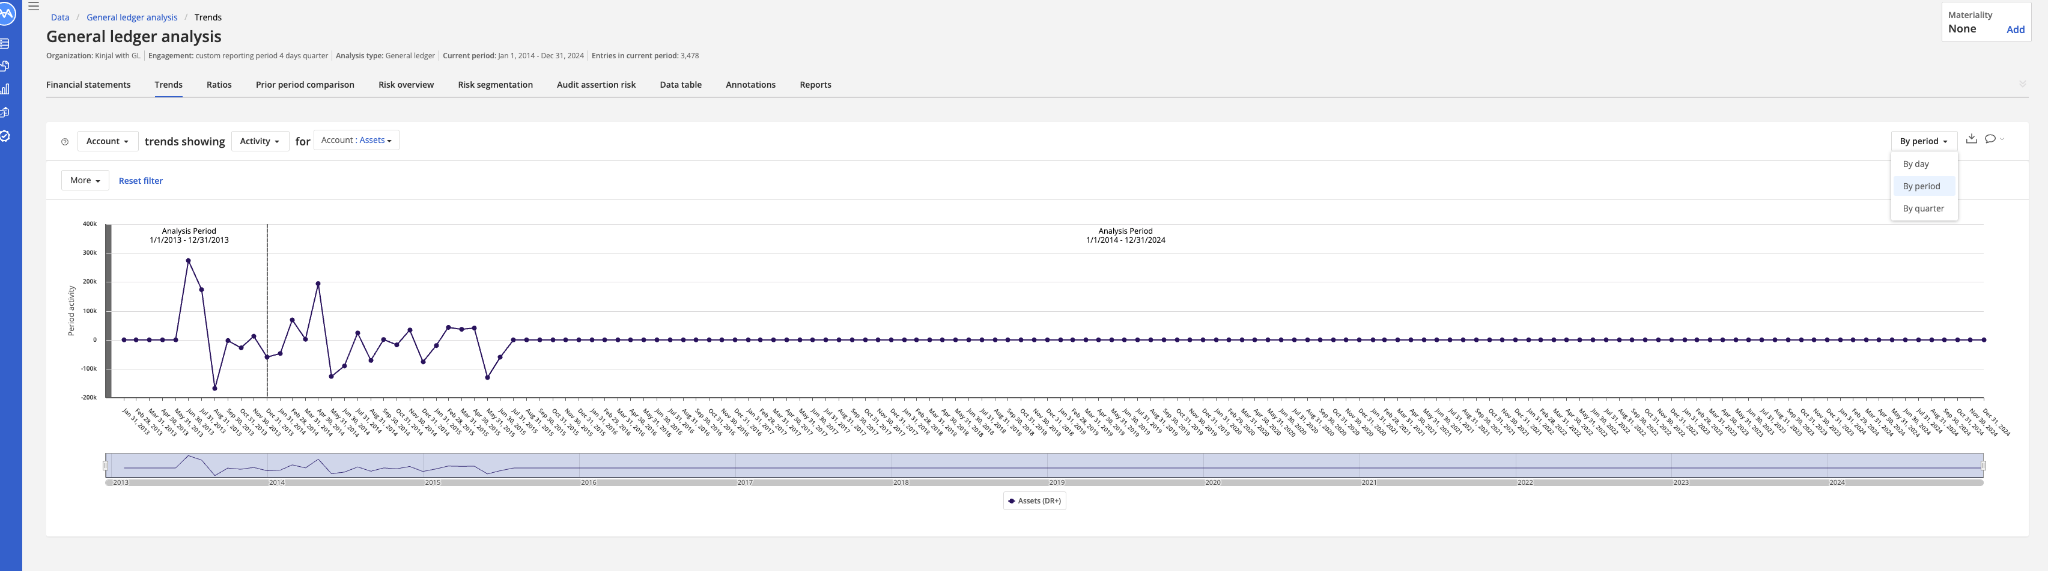Open the list/data icon in the left sidebar
This screenshot has height=571, width=2048.
(5, 43)
